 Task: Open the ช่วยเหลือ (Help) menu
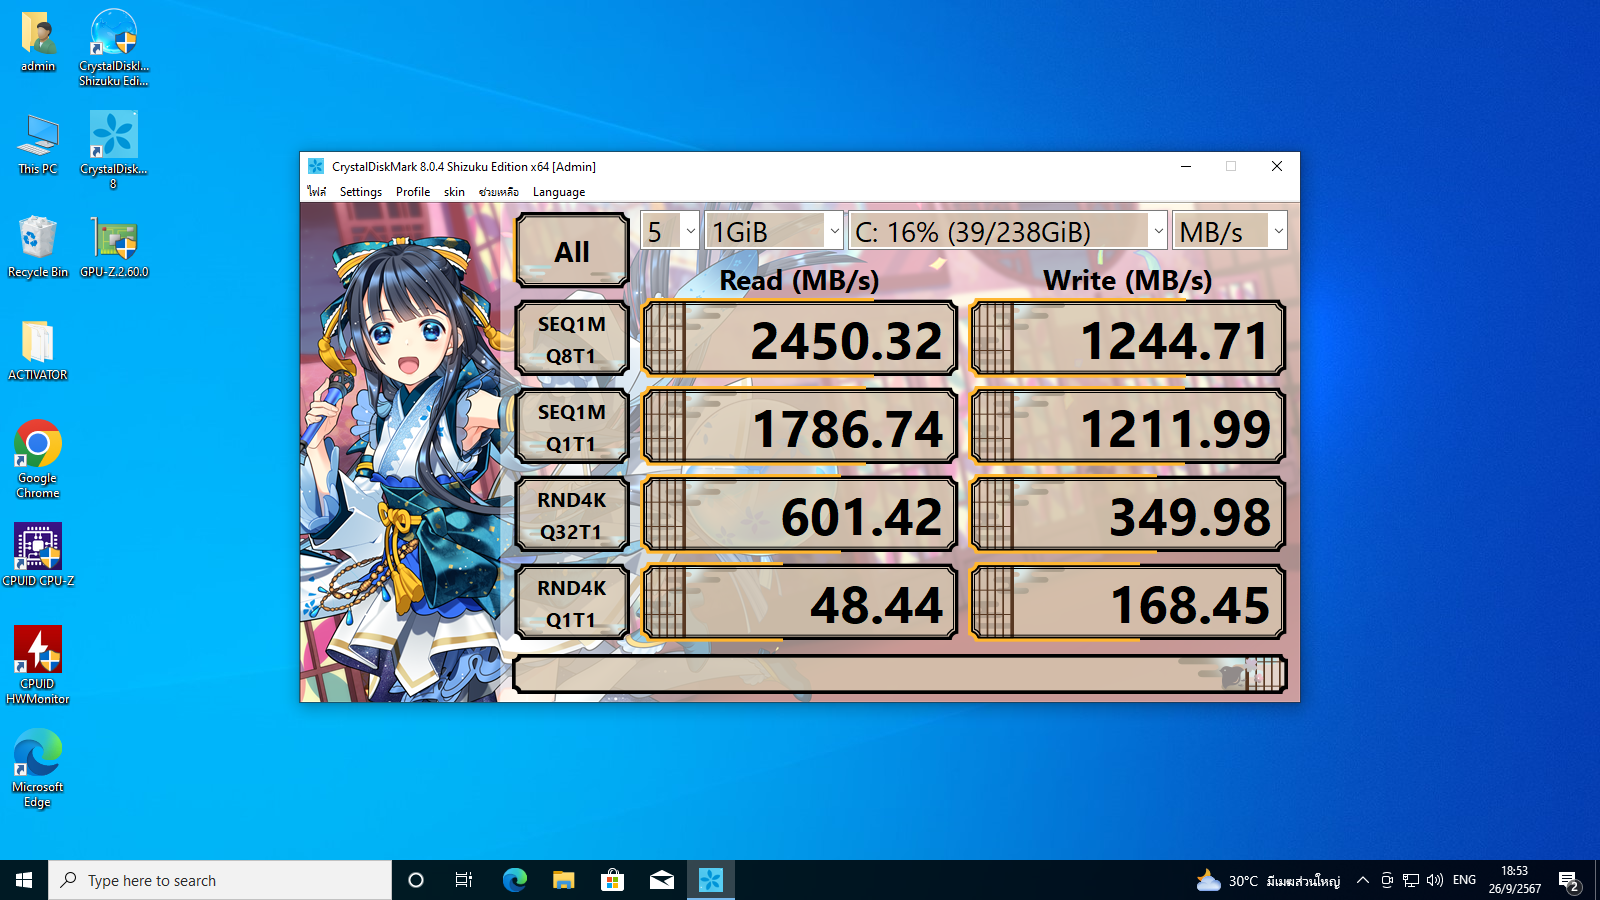click(498, 192)
